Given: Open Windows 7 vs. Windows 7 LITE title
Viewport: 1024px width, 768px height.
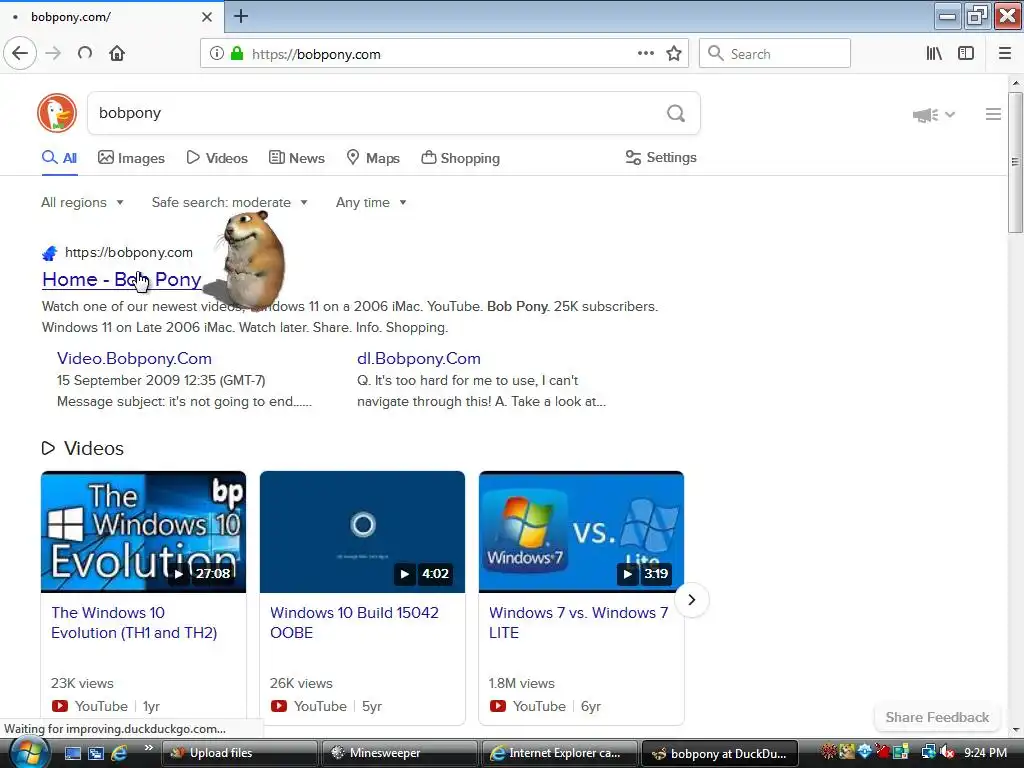Looking at the screenshot, I should click(579, 622).
